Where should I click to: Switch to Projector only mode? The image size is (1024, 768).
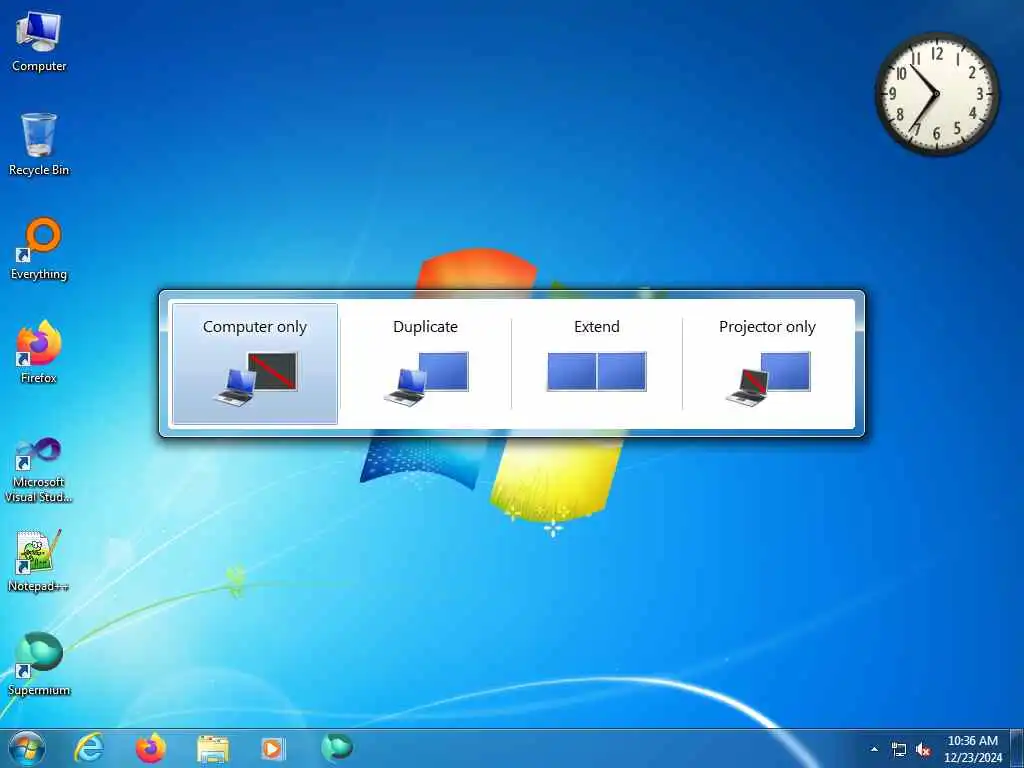click(x=767, y=364)
